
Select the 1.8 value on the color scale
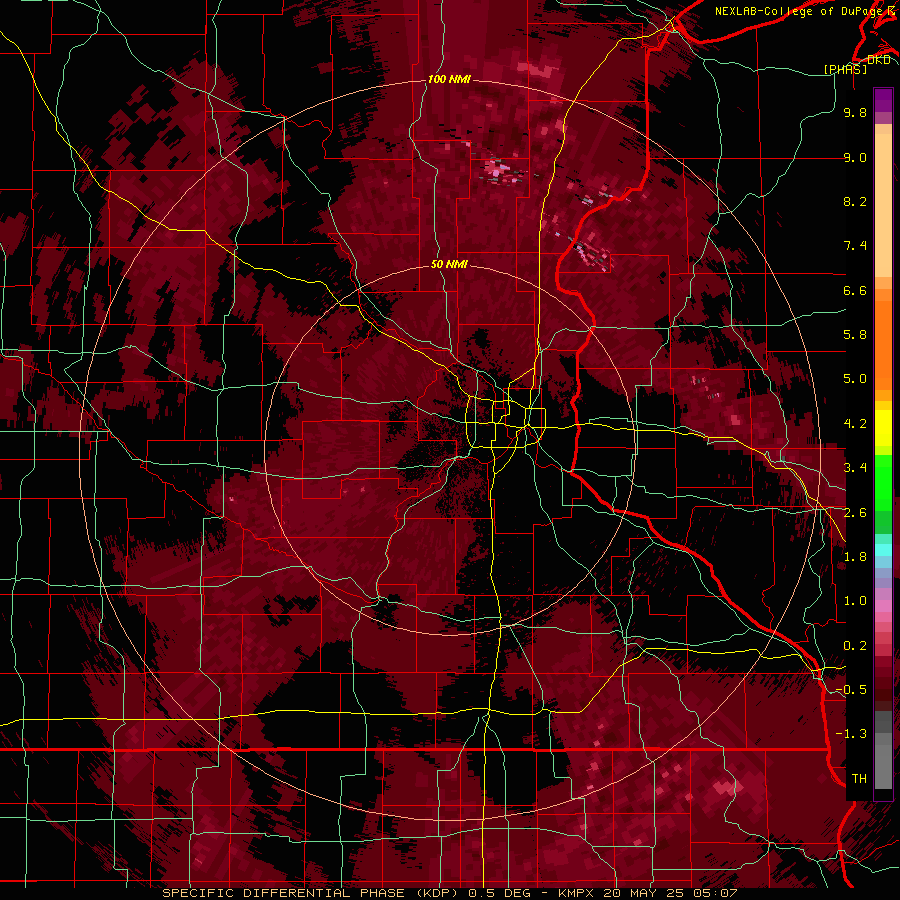click(x=855, y=557)
